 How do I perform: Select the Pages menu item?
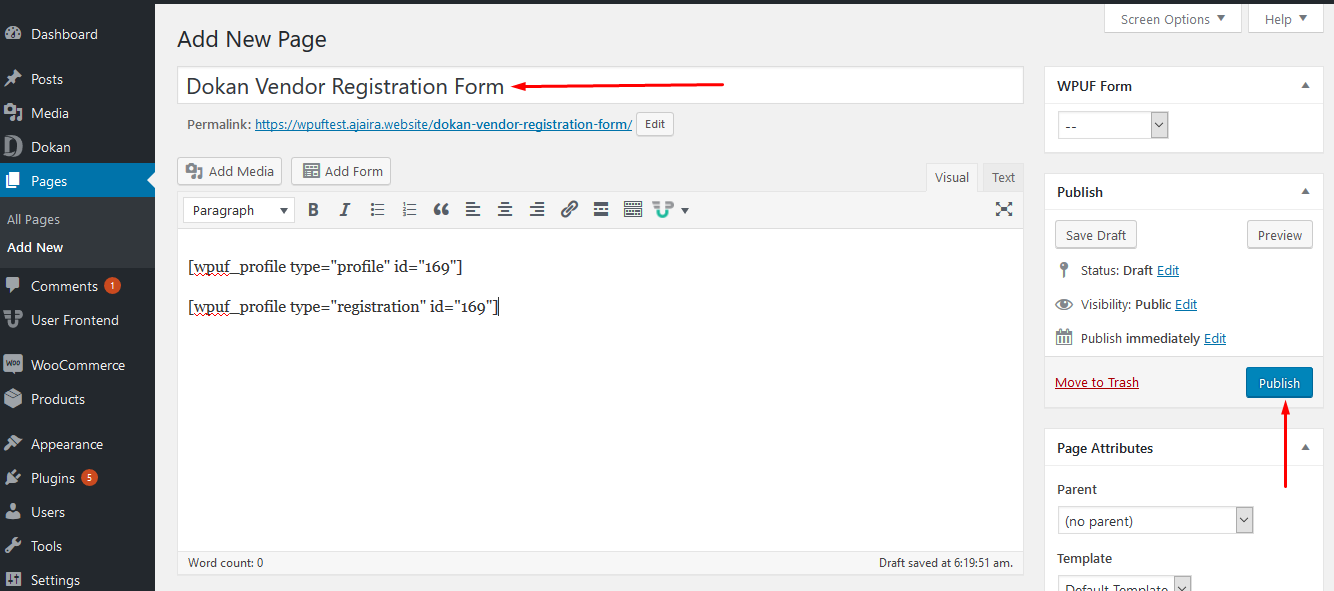pyautogui.click(x=77, y=181)
